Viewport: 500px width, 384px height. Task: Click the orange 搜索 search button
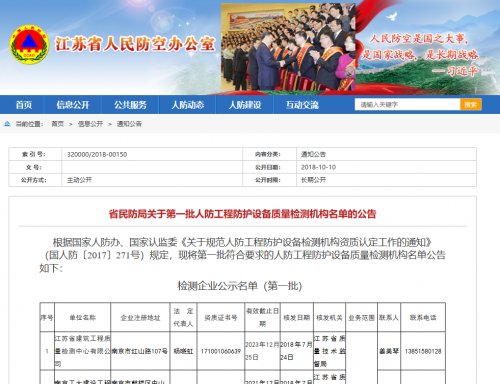tap(471, 105)
